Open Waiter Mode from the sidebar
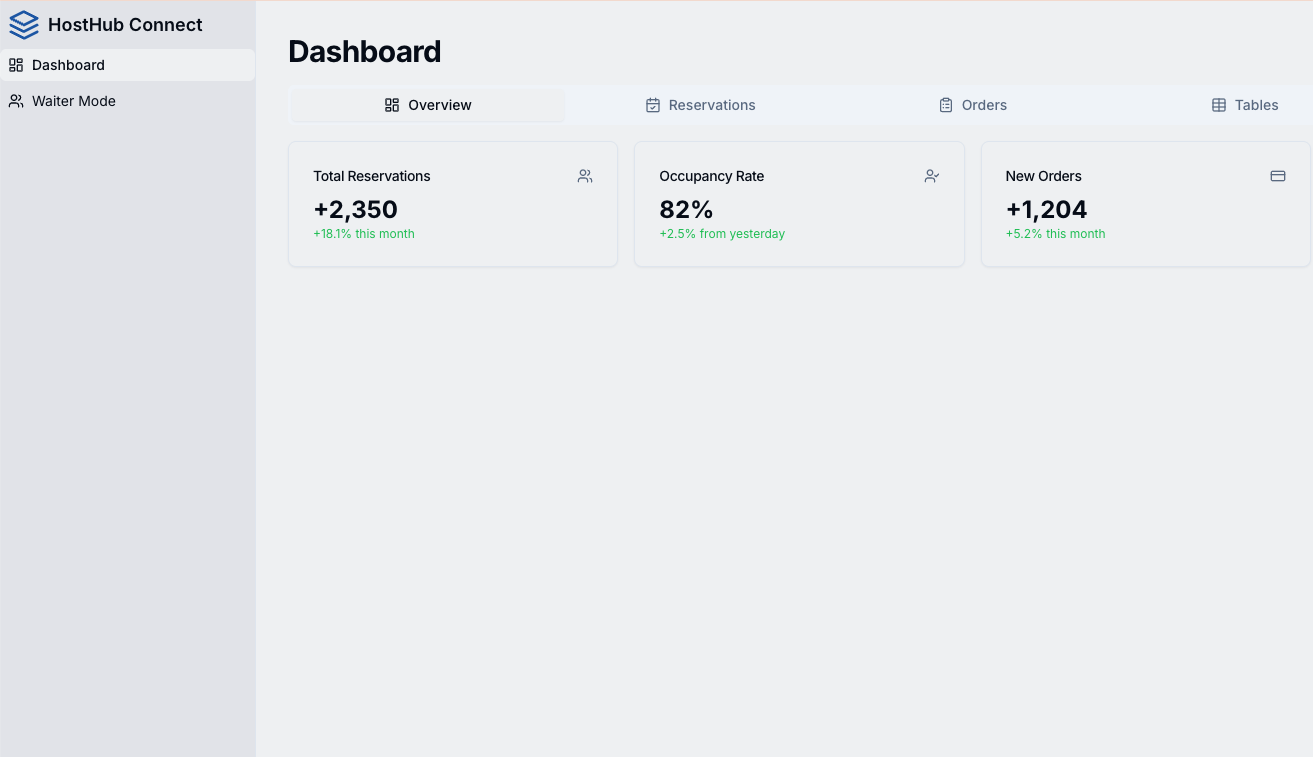Viewport: 1313px width, 757px height. [x=74, y=101]
